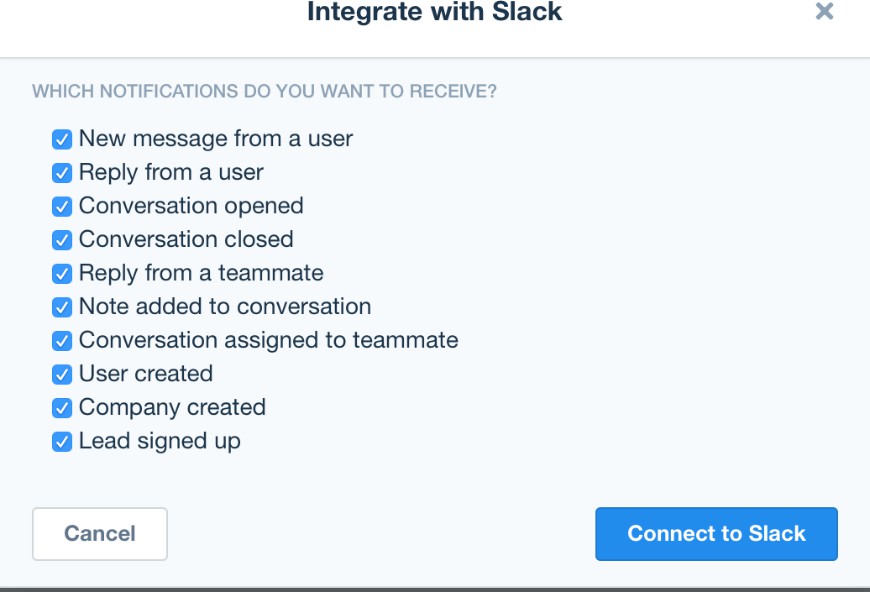Image resolution: width=870 pixels, height=592 pixels.
Task: Click the Company created label text
Action: tap(172, 407)
